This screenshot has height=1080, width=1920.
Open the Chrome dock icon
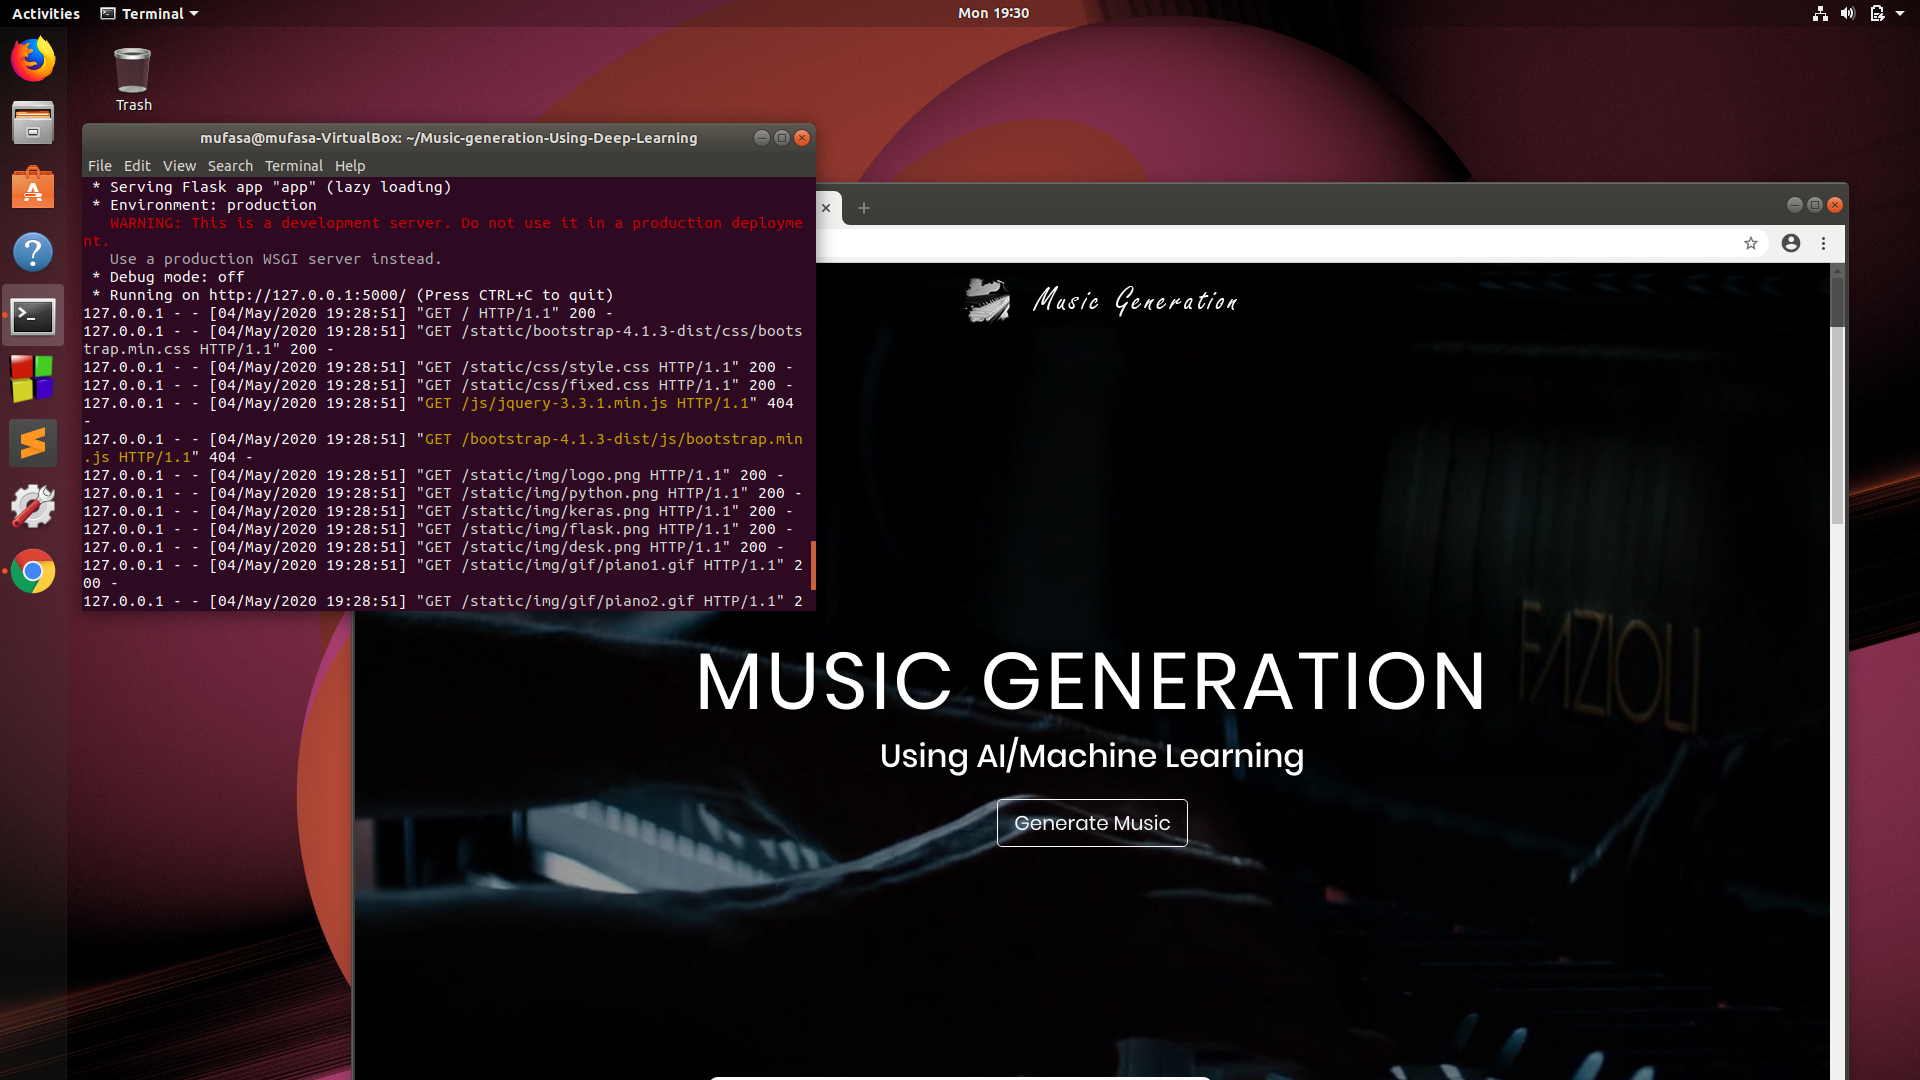(33, 572)
